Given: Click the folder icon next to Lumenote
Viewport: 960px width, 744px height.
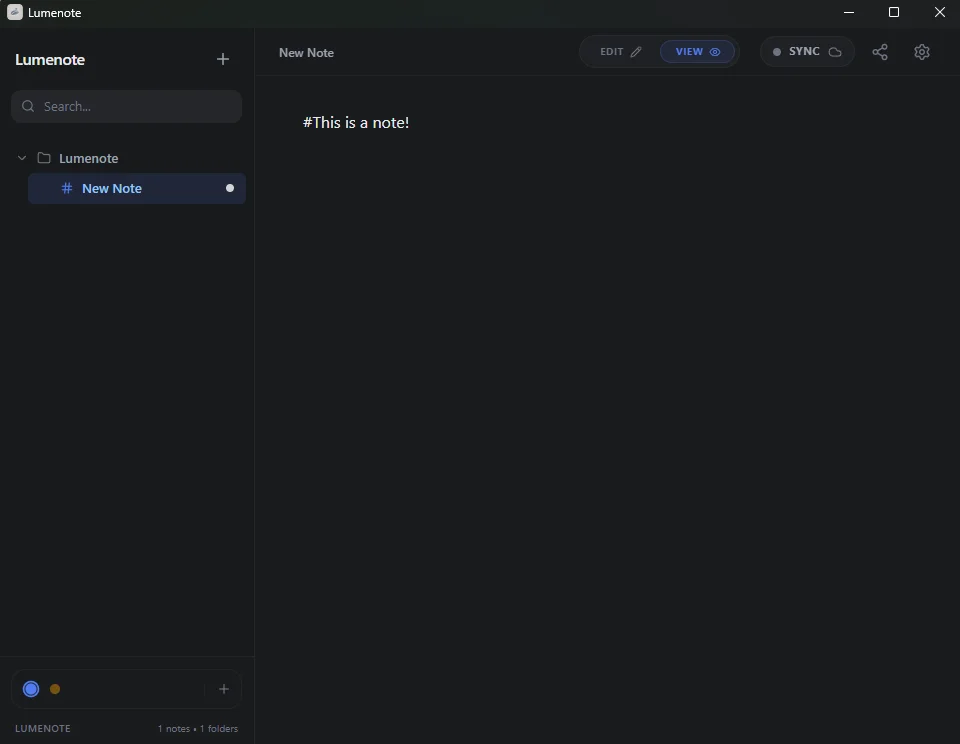Looking at the screenshot, I should (x=43, y=158).
